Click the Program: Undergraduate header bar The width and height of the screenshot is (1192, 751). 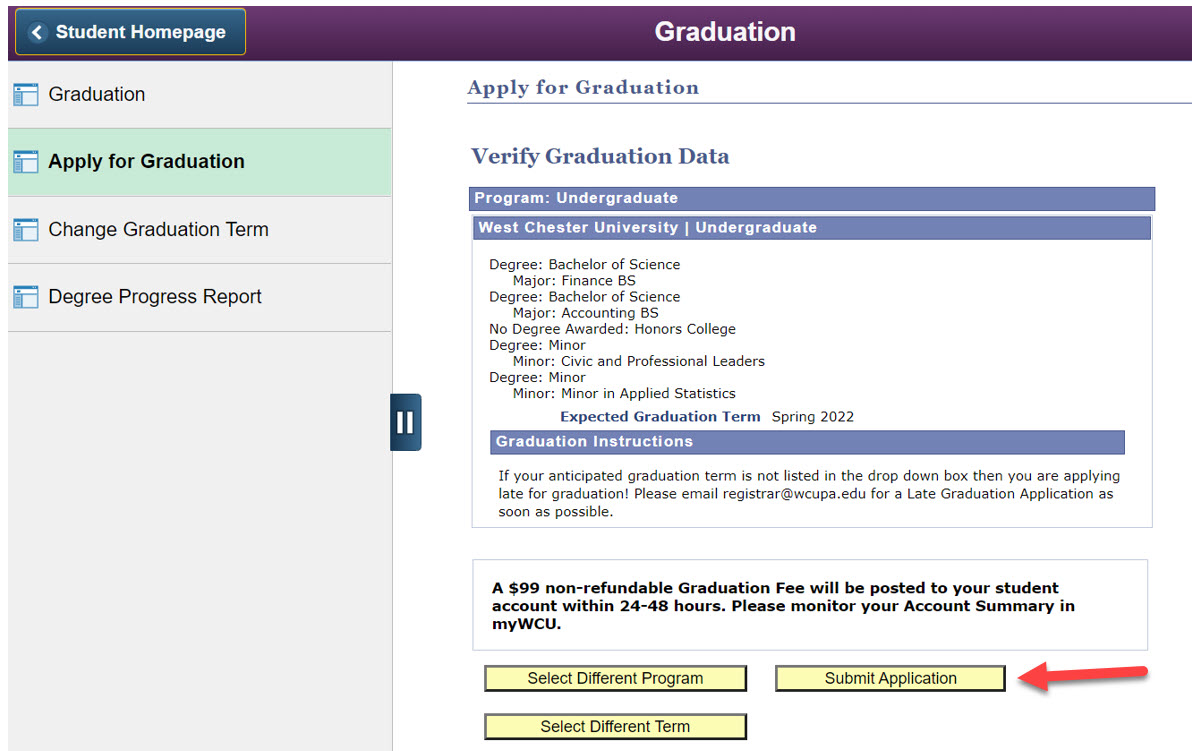(x=811, y=198)
